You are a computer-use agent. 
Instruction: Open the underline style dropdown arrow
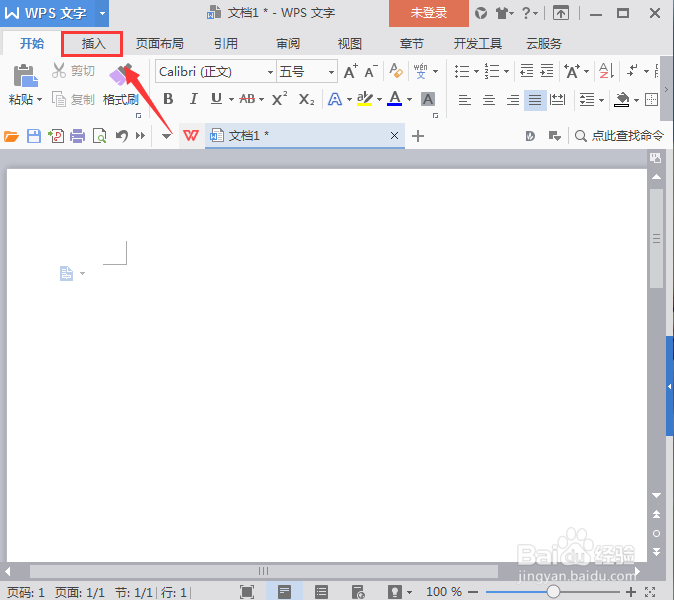click(x=231, y=100)
